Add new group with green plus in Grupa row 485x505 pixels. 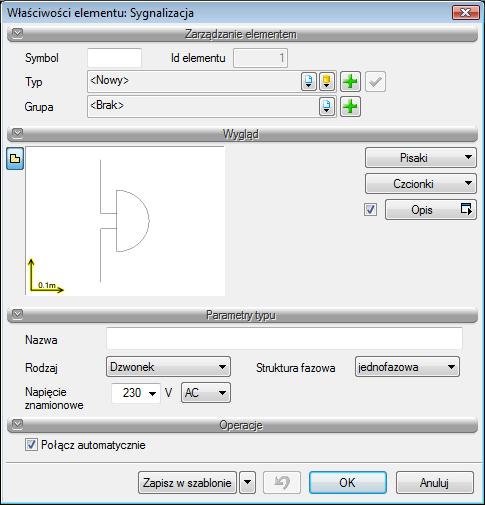click(x=350, y=107)
